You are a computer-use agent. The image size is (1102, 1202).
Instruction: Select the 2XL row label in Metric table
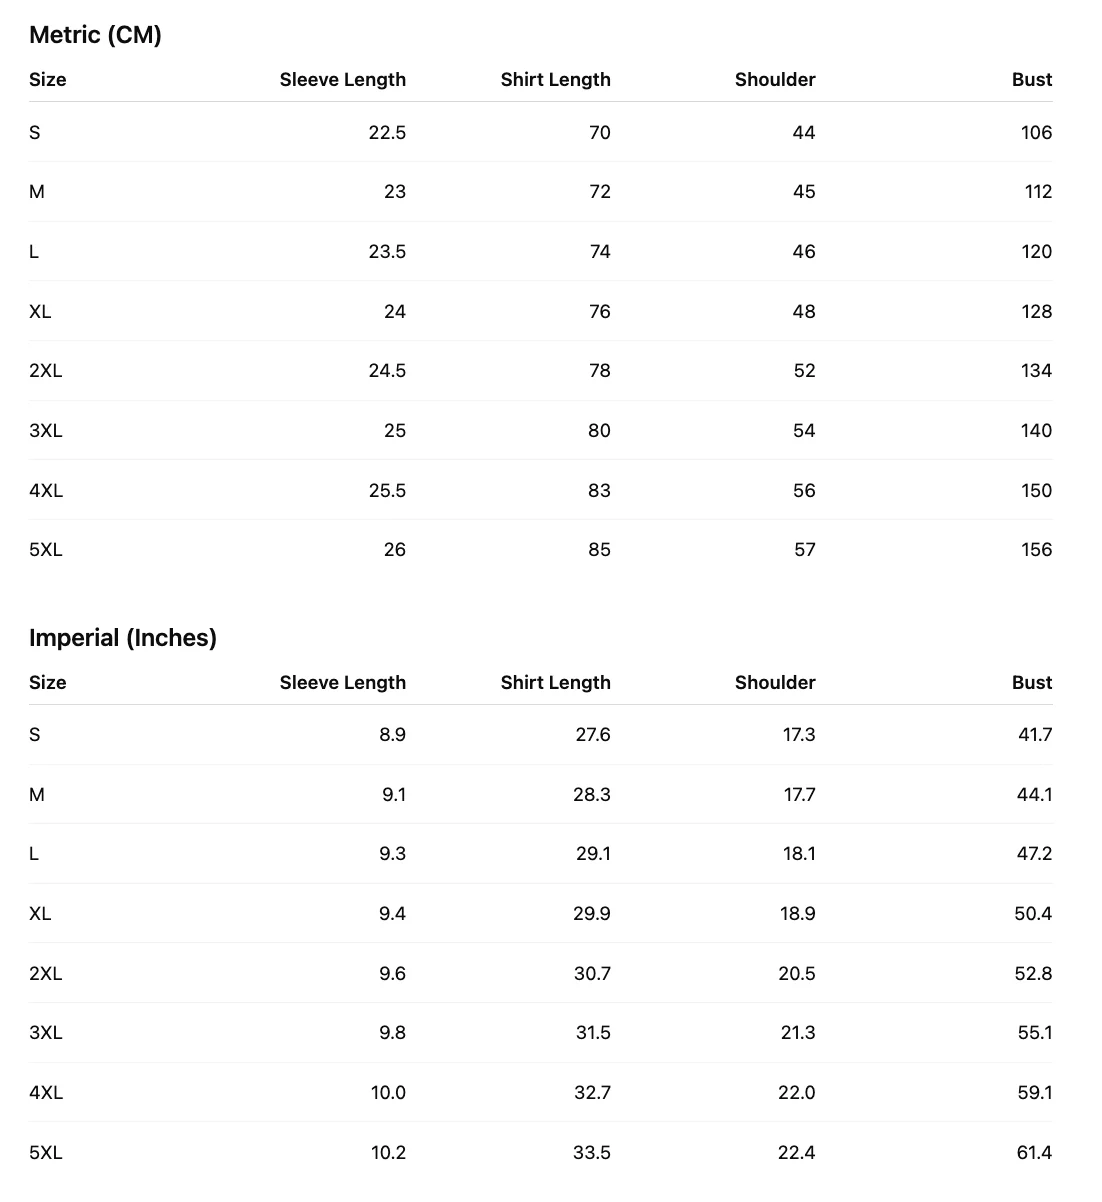tap(46, 371)
